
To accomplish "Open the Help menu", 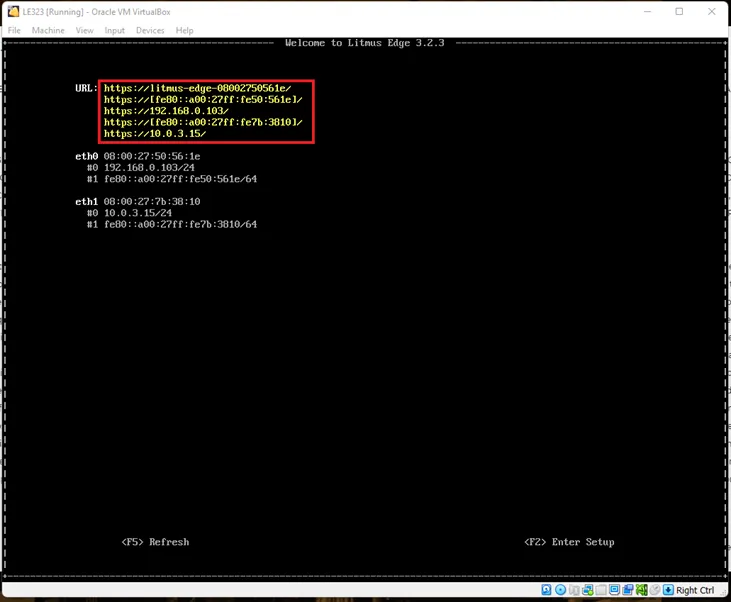I will (184, 30).
